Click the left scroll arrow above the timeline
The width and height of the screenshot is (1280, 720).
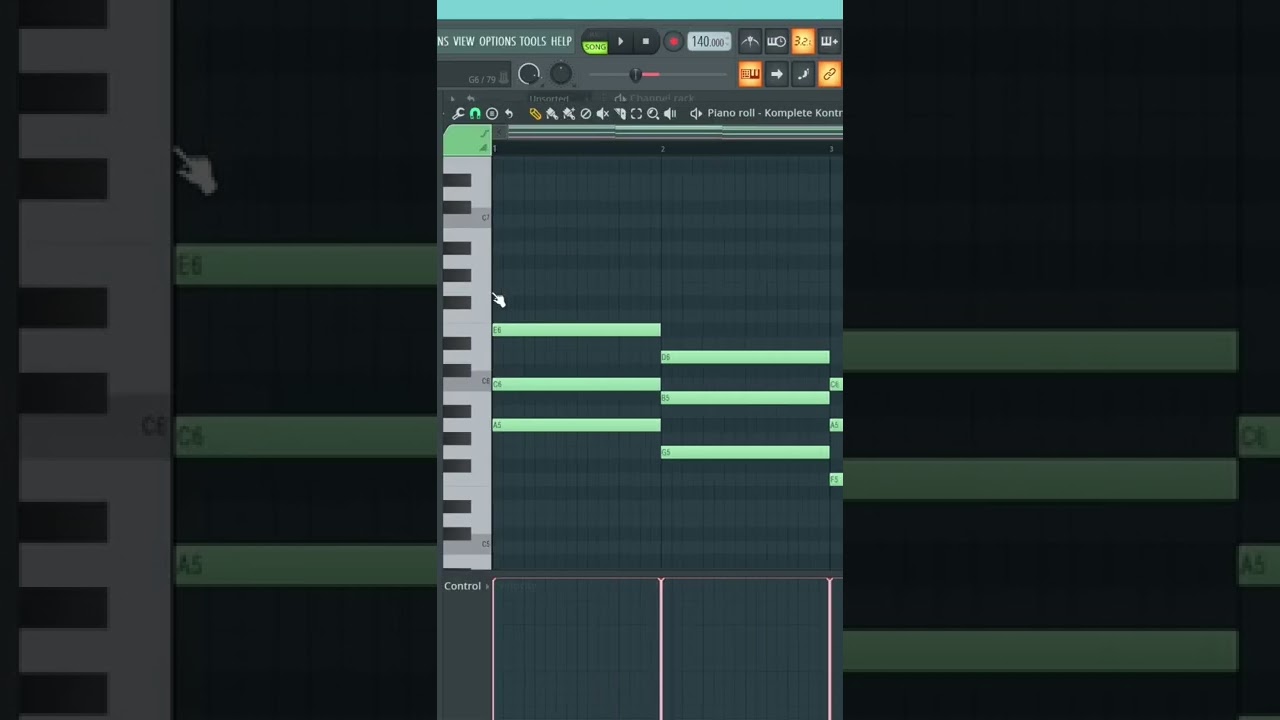coord(499,132)
